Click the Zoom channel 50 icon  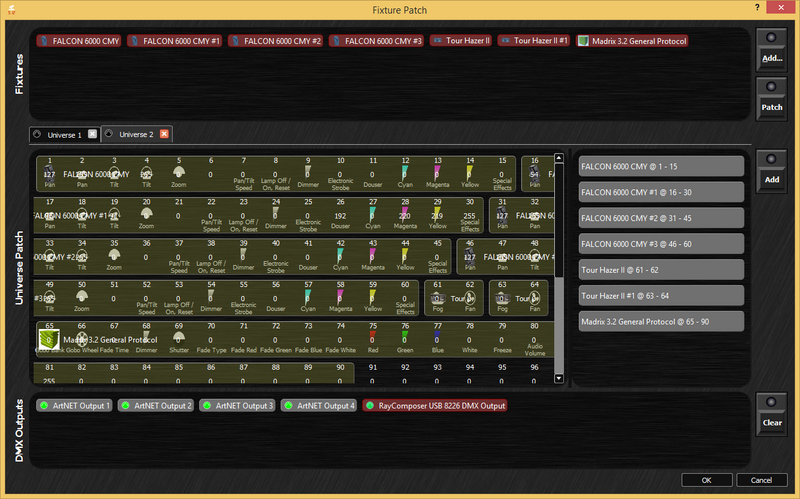coord(82,295)
